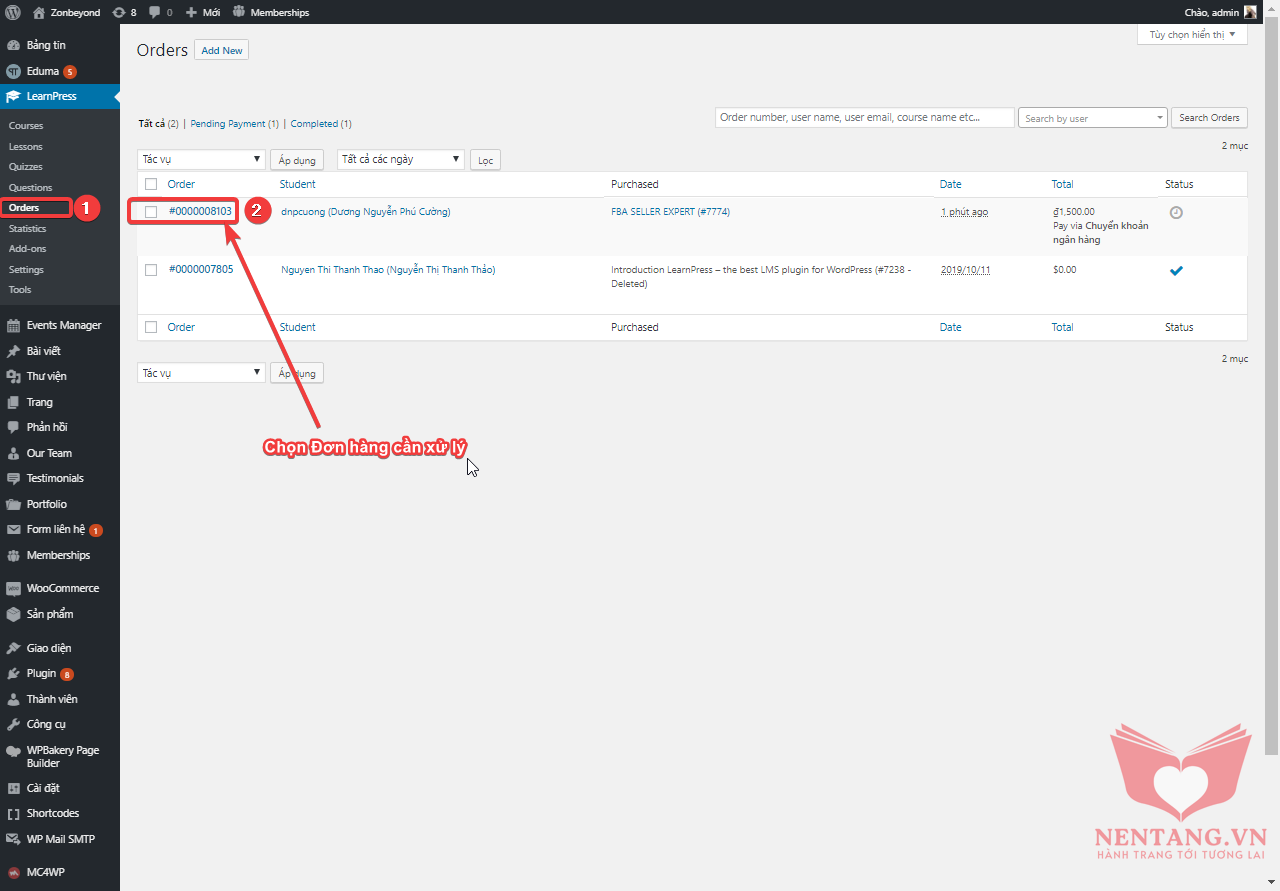Click the Eduma sidebar icon
The height and width of the screenshot is (891, 1280).
tap(13, 71)
